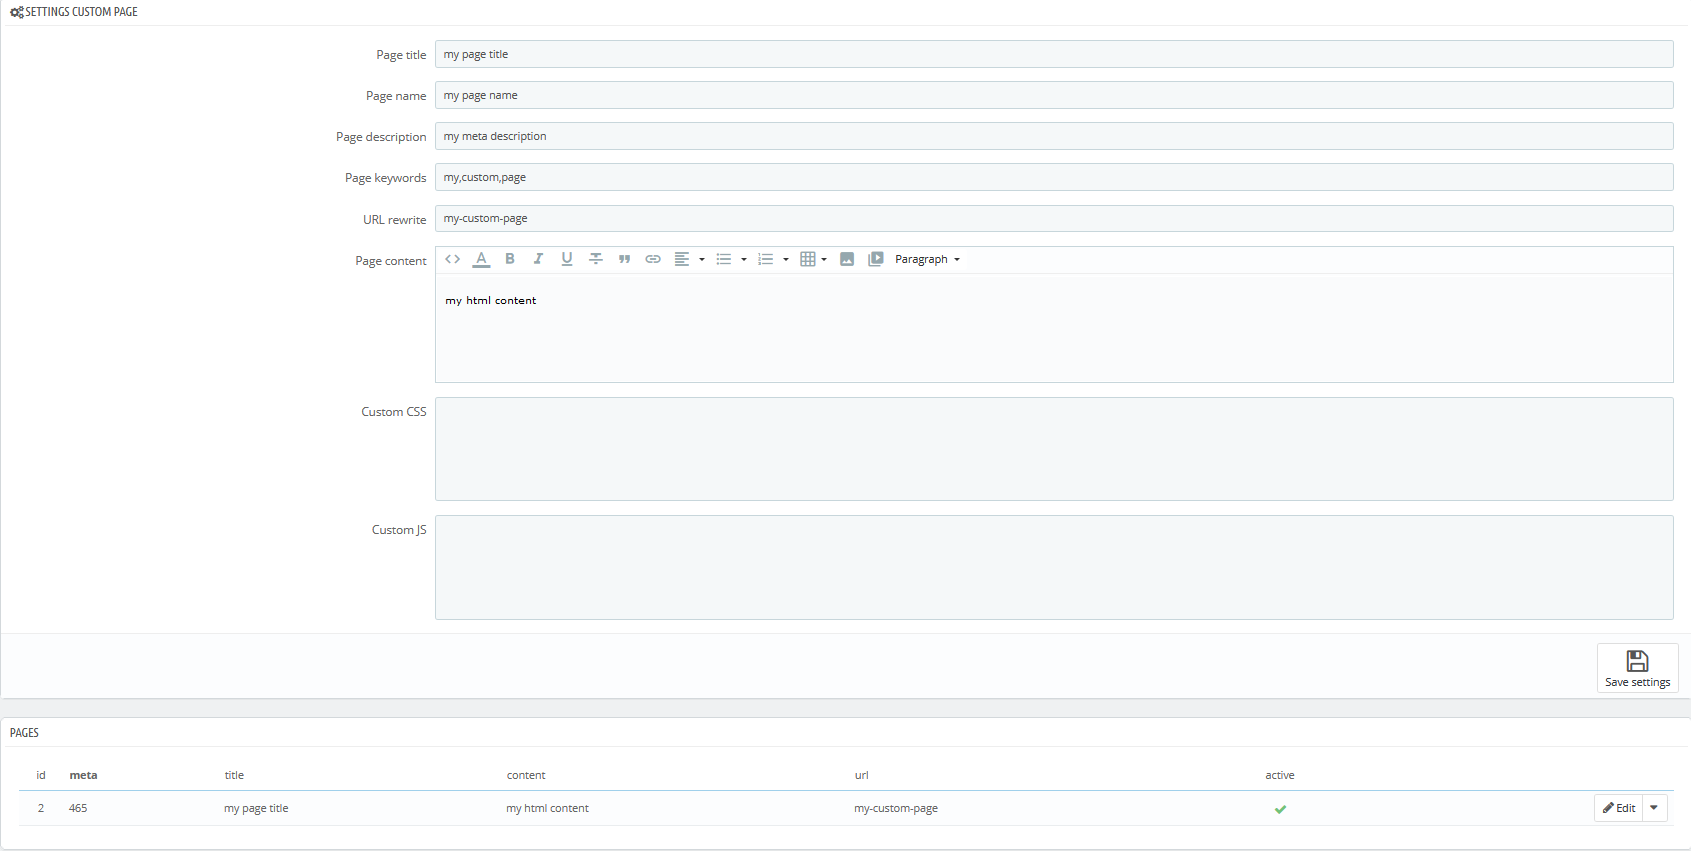
Task: Insert a bulleted list
Action: tap(724, 259)
